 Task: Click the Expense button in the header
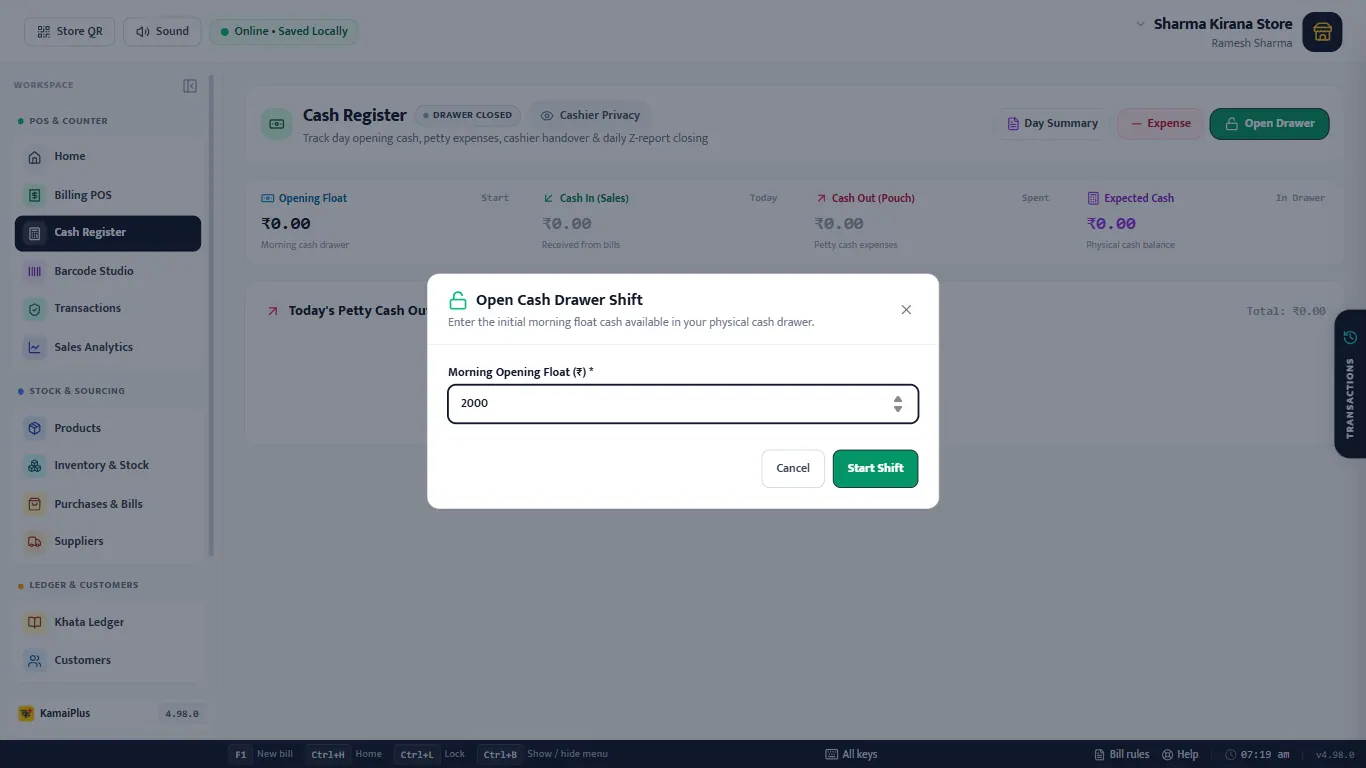pyautogui.click(x=1160, y=124)
